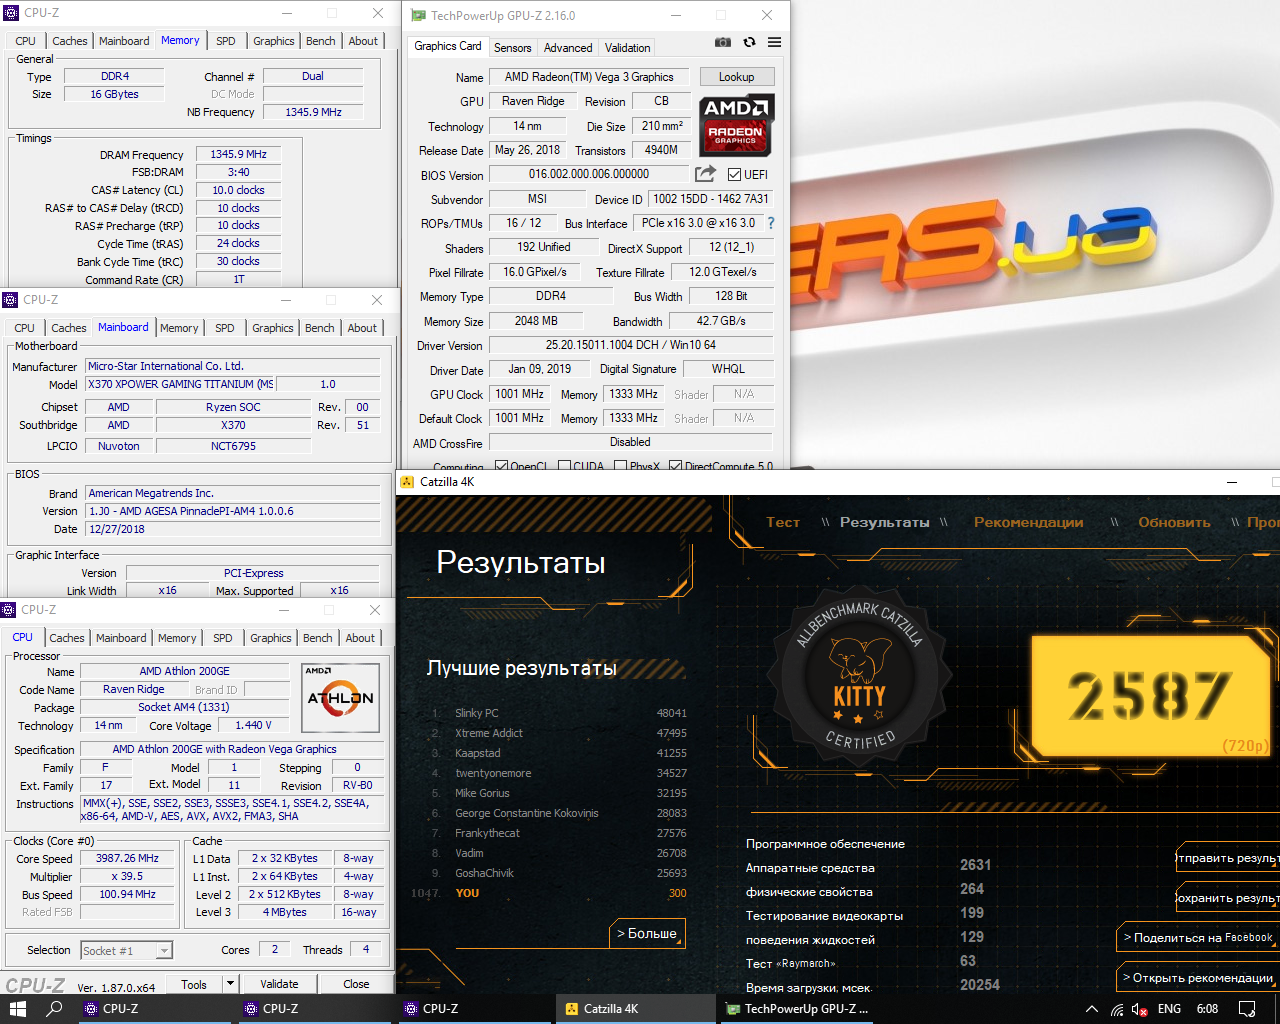Viewport: 1280px width, 1024px height.
Task: Toggle the PhysX computing checkbox
Action: coord(620,466)
